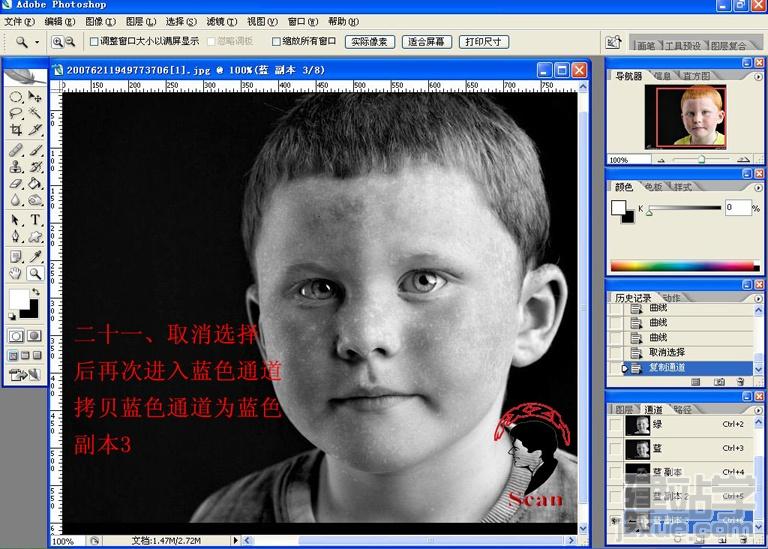Enable 调整窗口大小以满屏显示 checkbox
This screenshot has height=549, width=768.
coord(94,42)
